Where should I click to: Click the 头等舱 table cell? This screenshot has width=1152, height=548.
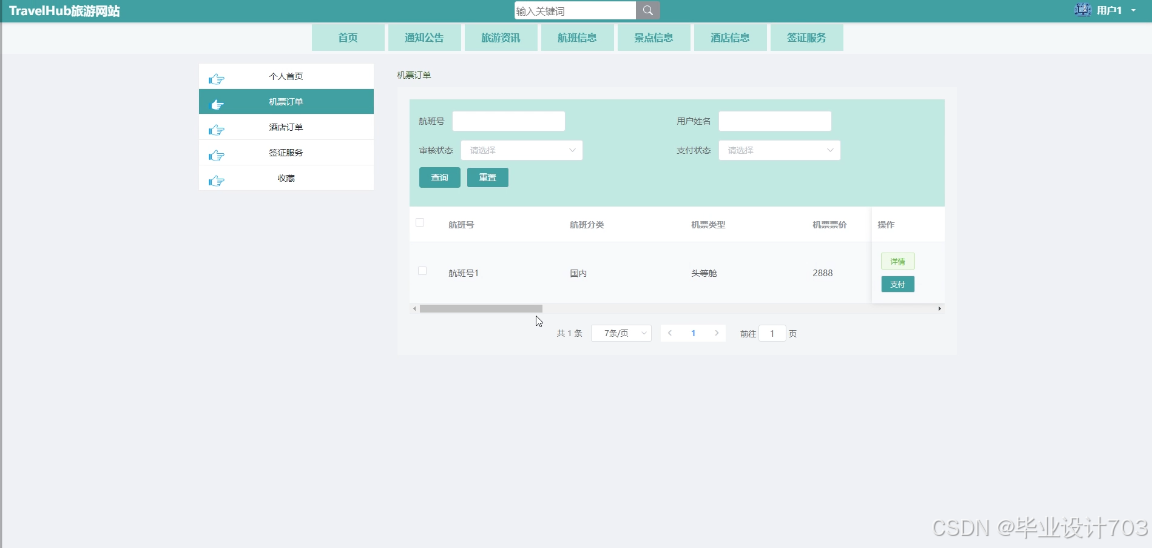pyautogui.click(x=704, y=273)
